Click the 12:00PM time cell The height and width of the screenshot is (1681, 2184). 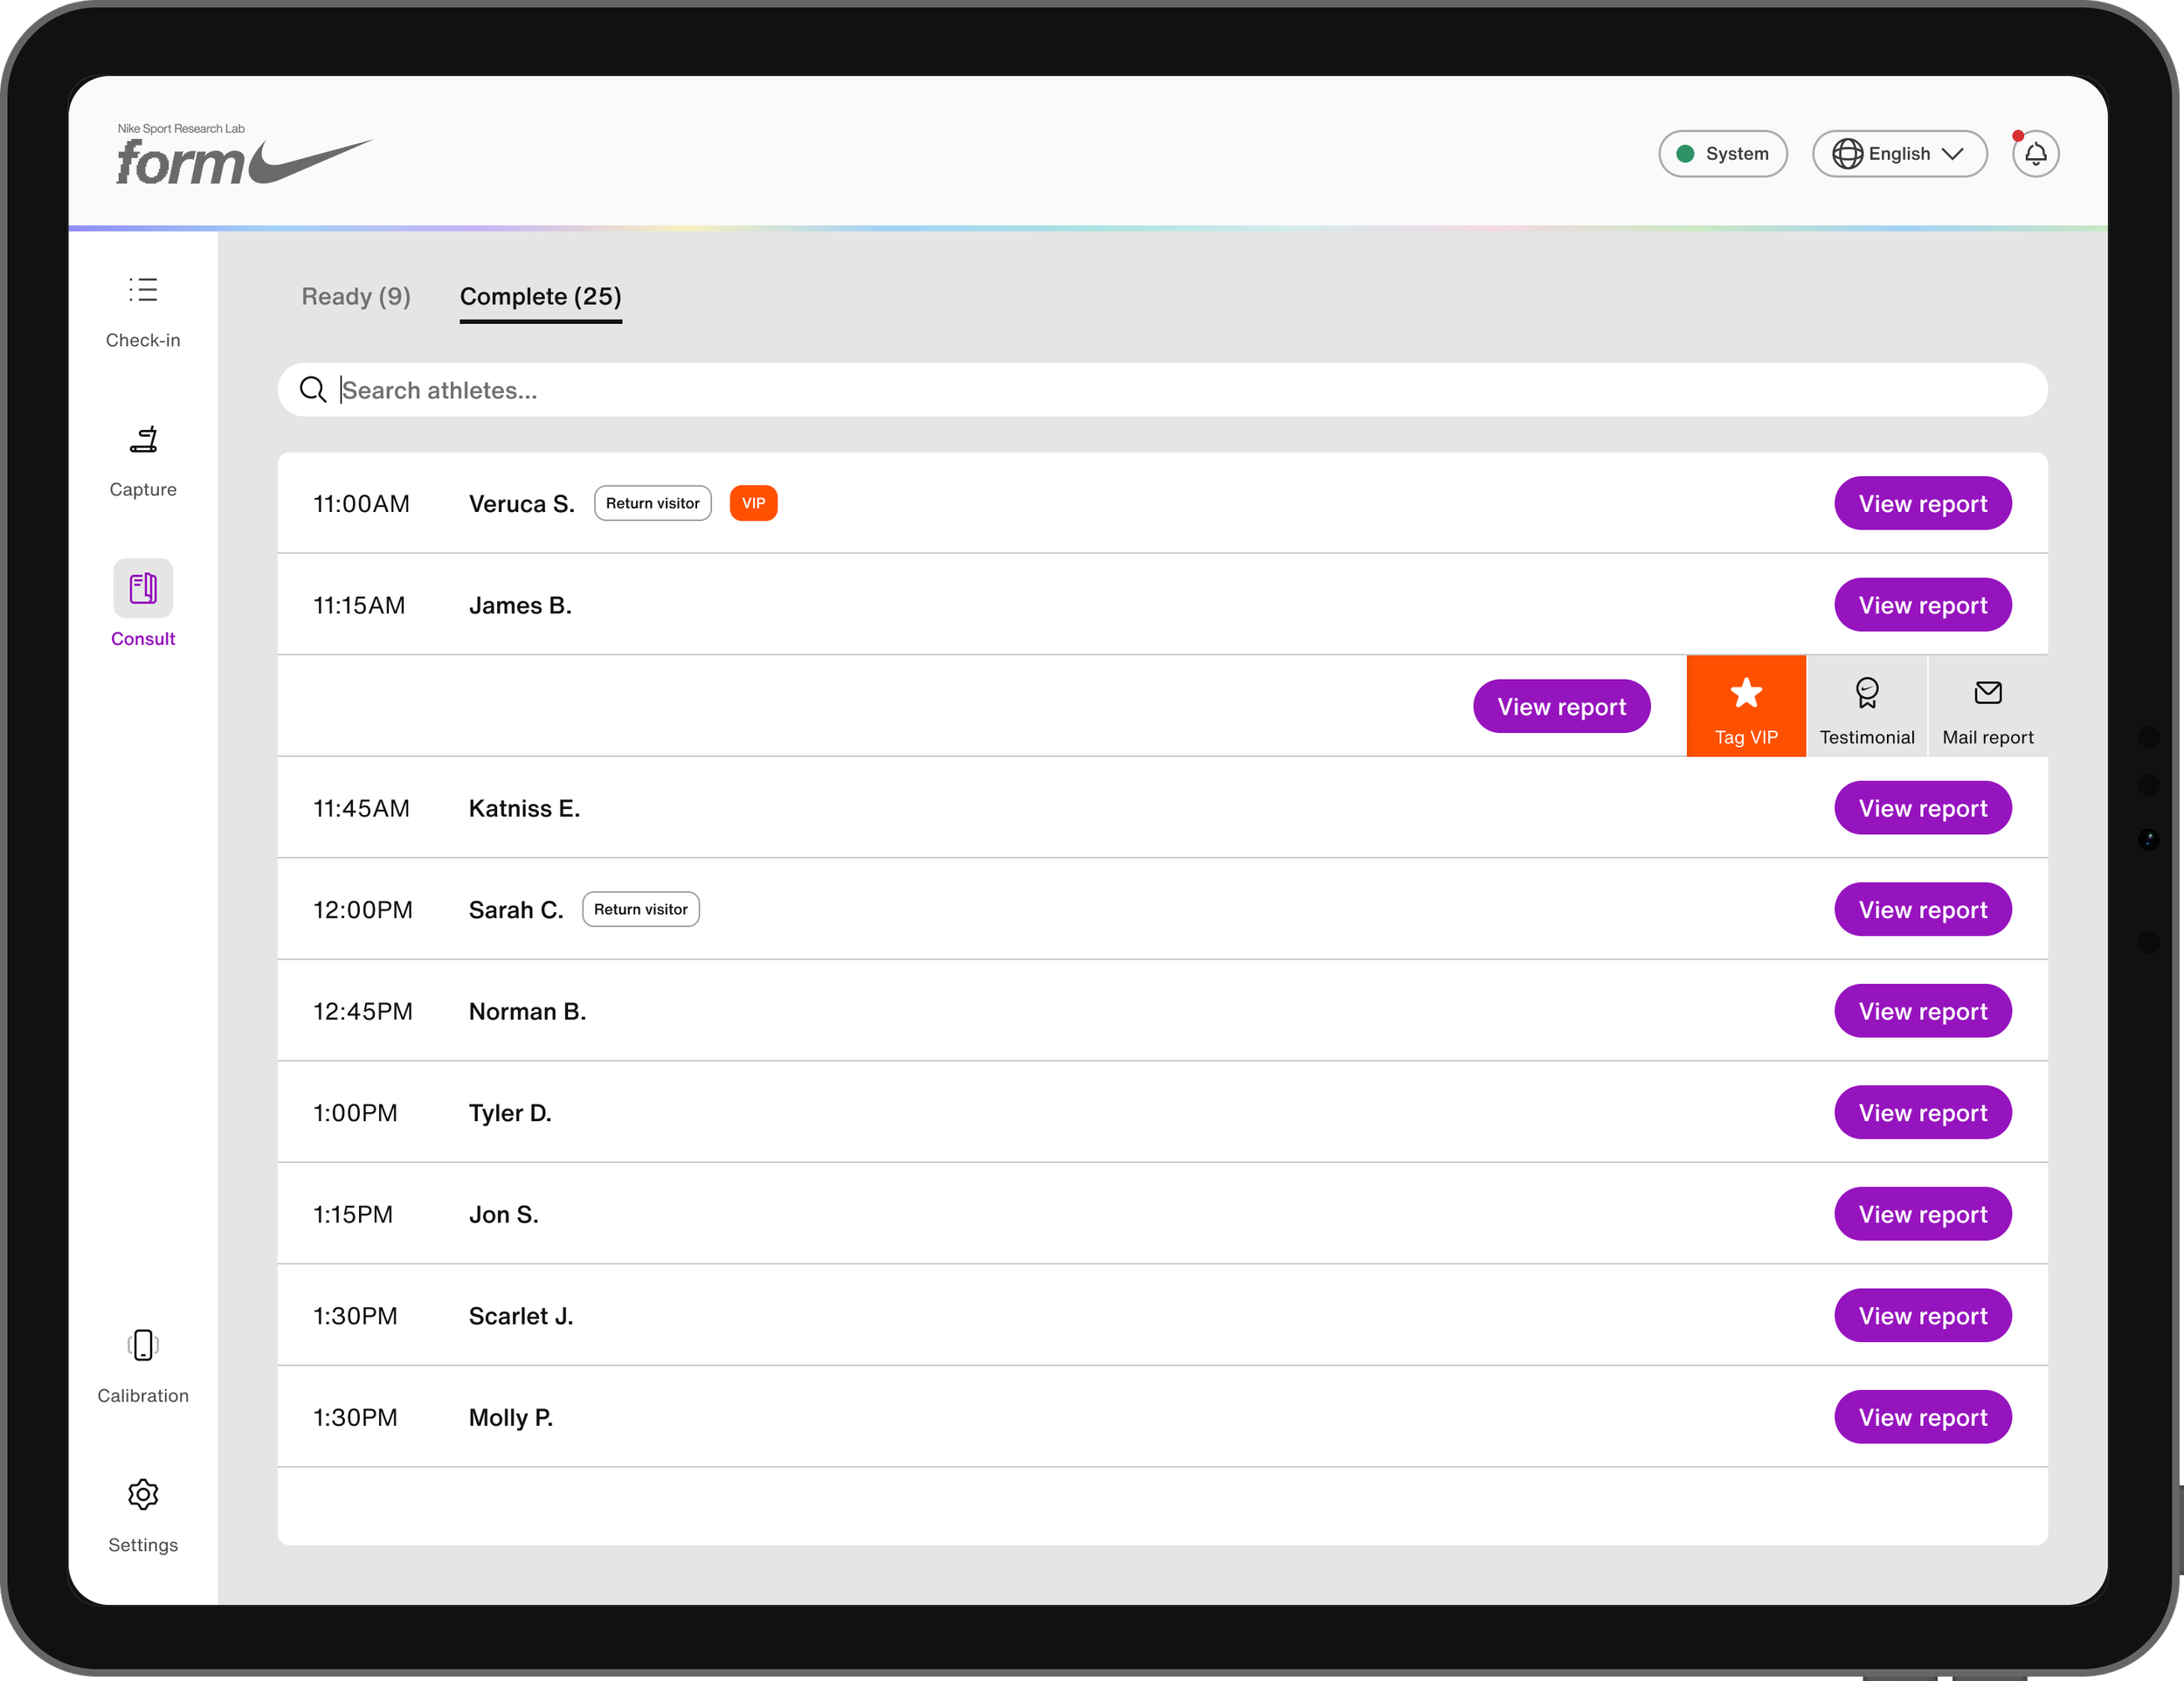click(x=362, y=910)
